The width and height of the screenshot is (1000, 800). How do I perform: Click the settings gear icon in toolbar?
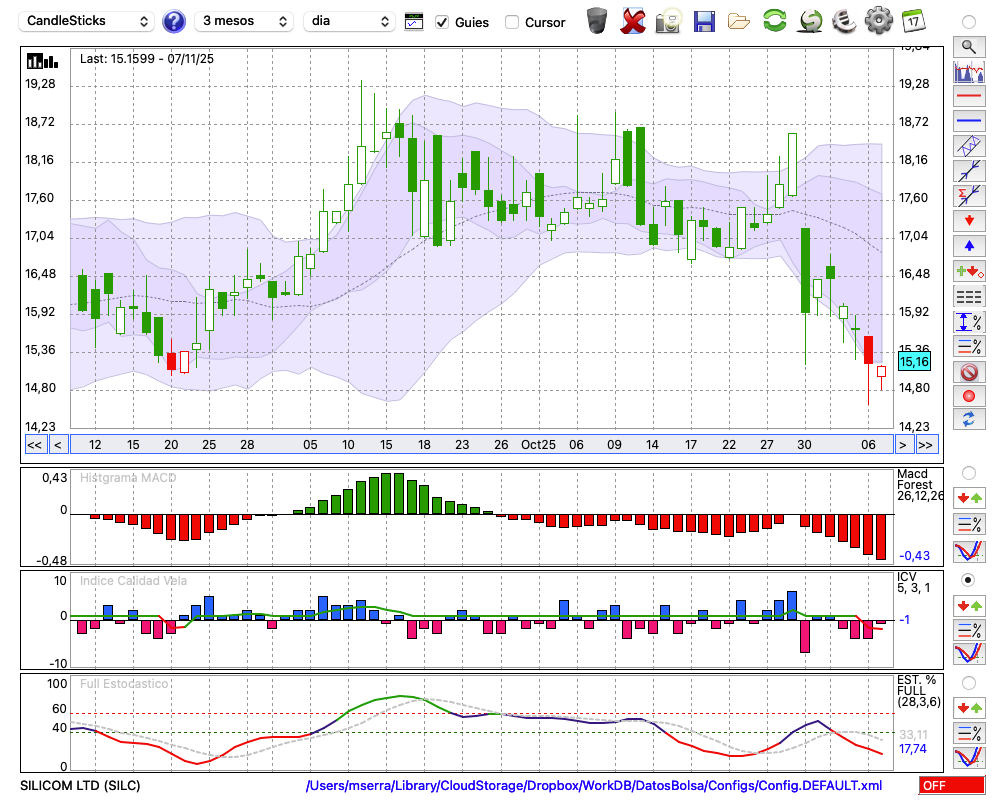pyautogui.click(x=878, y=20)
